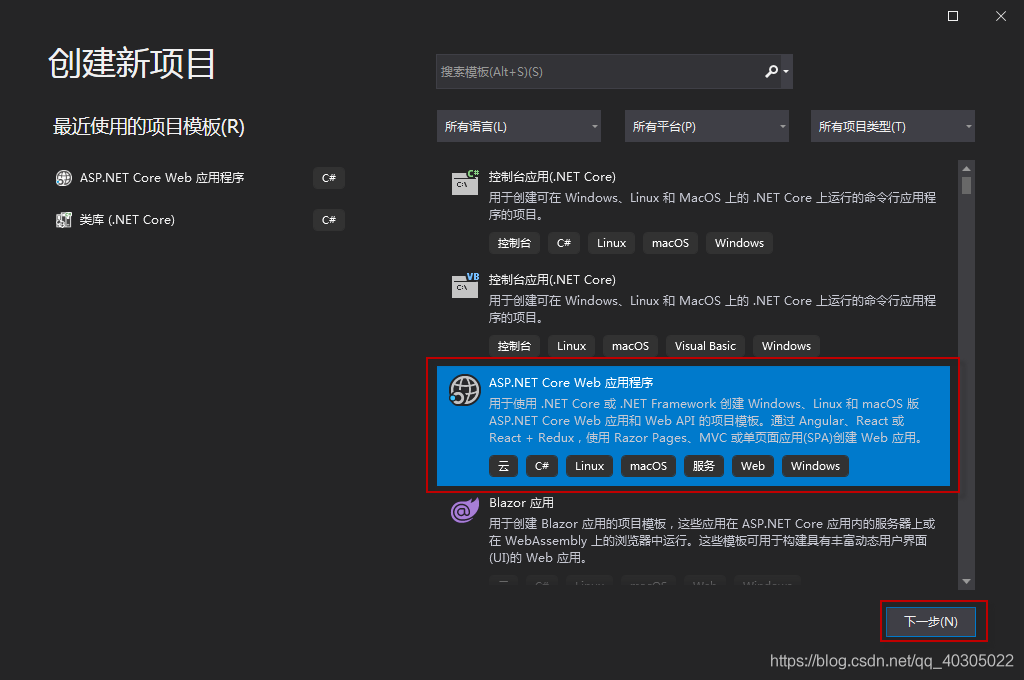Viewport: 1024px width, 680px height.
Task: Click macOS tag under C# console template
Action: (x=670, y=243)
